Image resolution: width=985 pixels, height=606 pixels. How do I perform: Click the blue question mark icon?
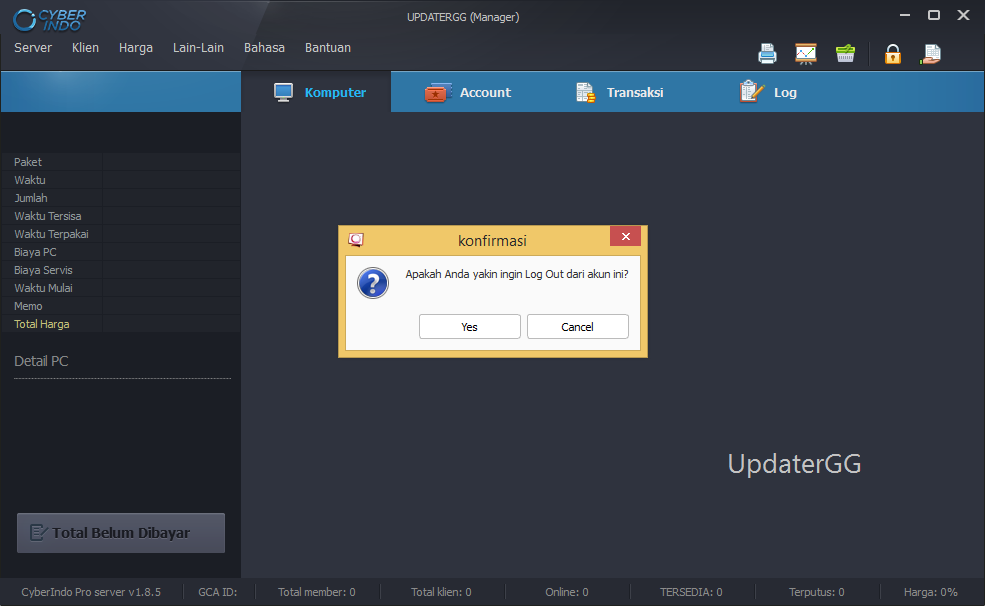[373, 283]
